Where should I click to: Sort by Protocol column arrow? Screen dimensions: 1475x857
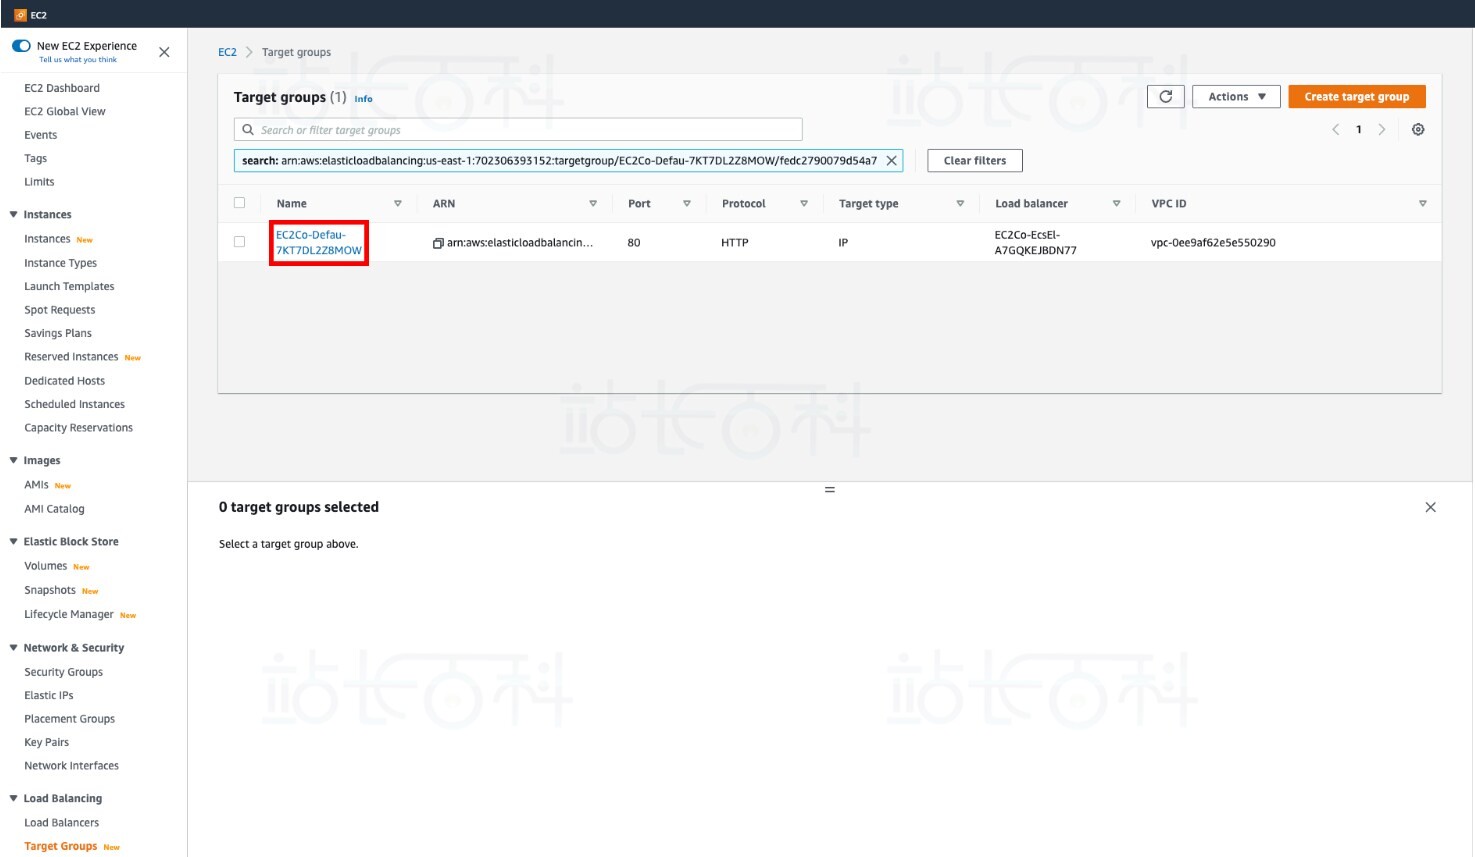803,204
